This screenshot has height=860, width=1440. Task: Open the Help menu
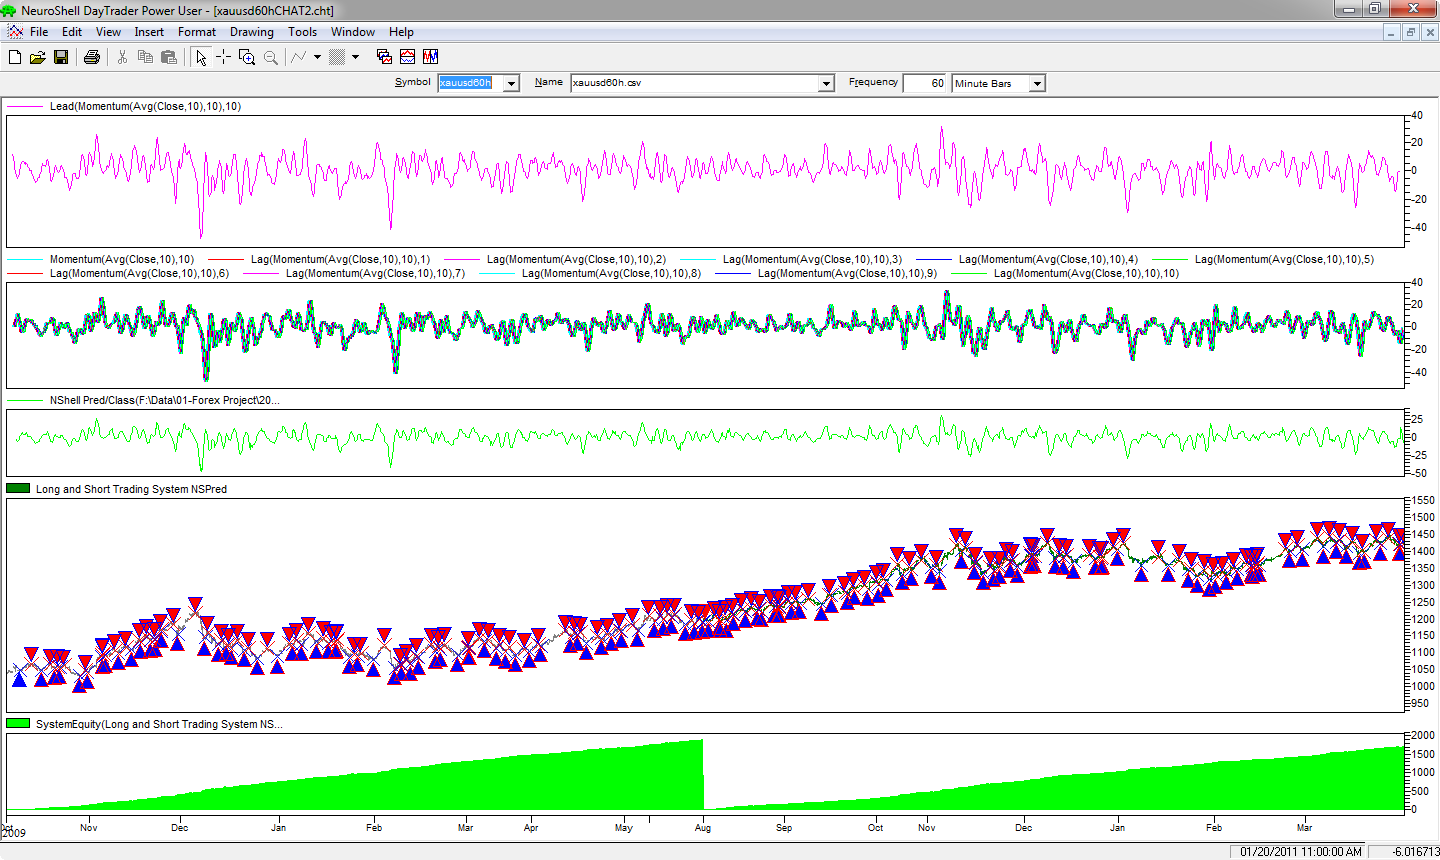pos(401,32)
